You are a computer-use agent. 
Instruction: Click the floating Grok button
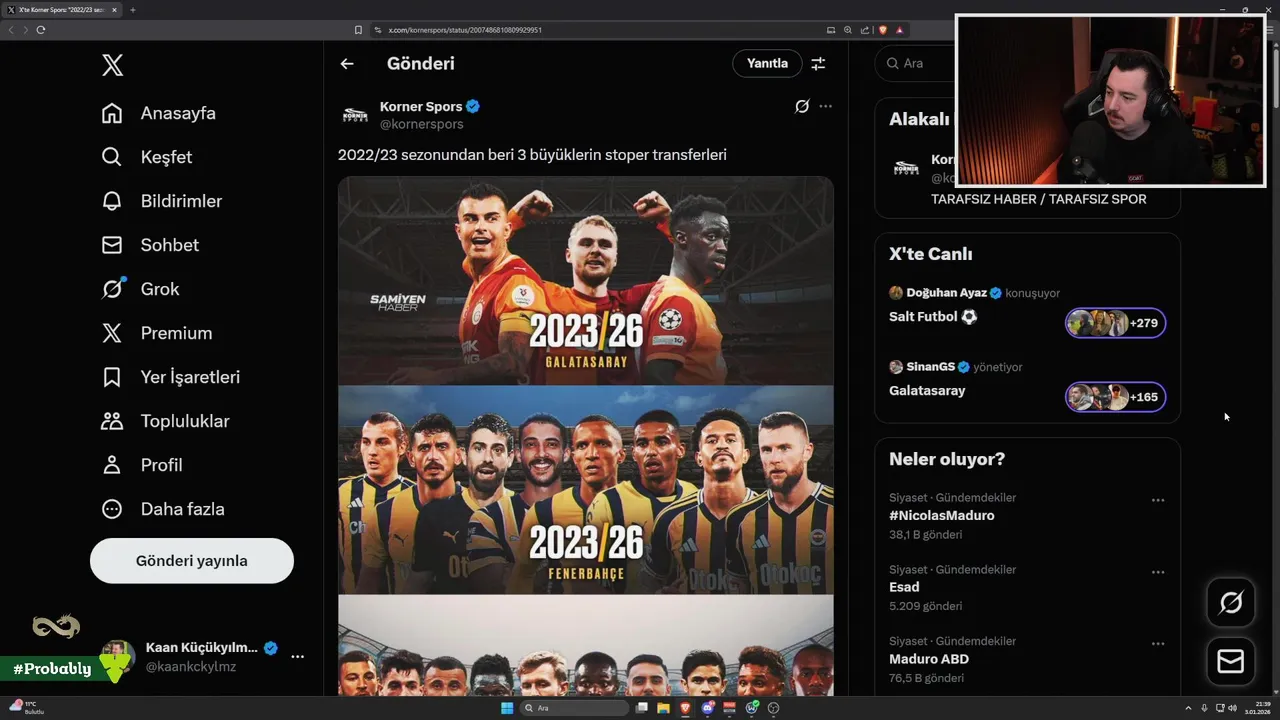click(x=1231, y=602)
